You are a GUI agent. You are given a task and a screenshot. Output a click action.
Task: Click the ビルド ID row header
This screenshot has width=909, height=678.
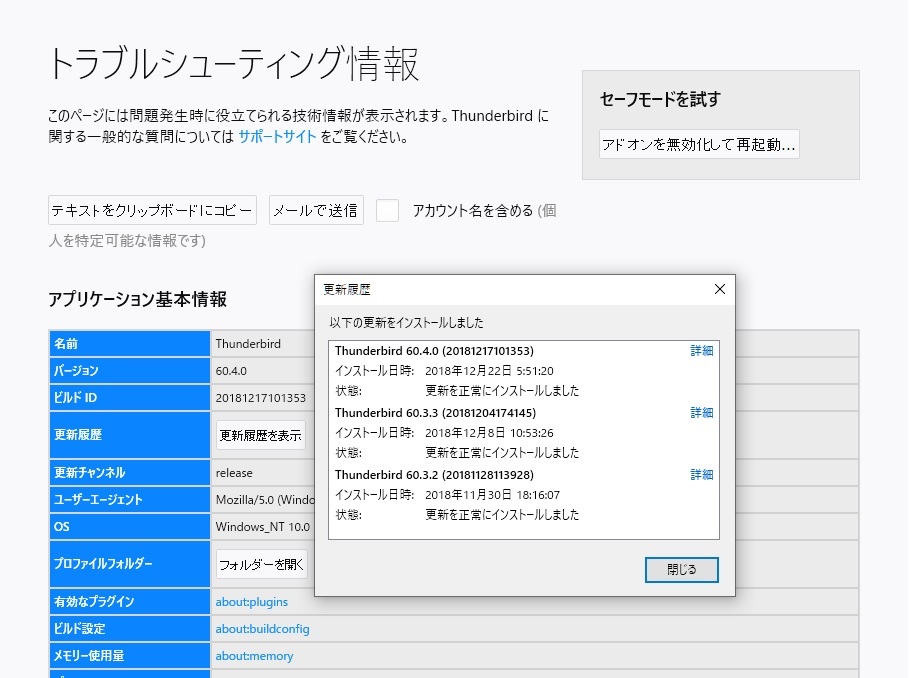129,398
